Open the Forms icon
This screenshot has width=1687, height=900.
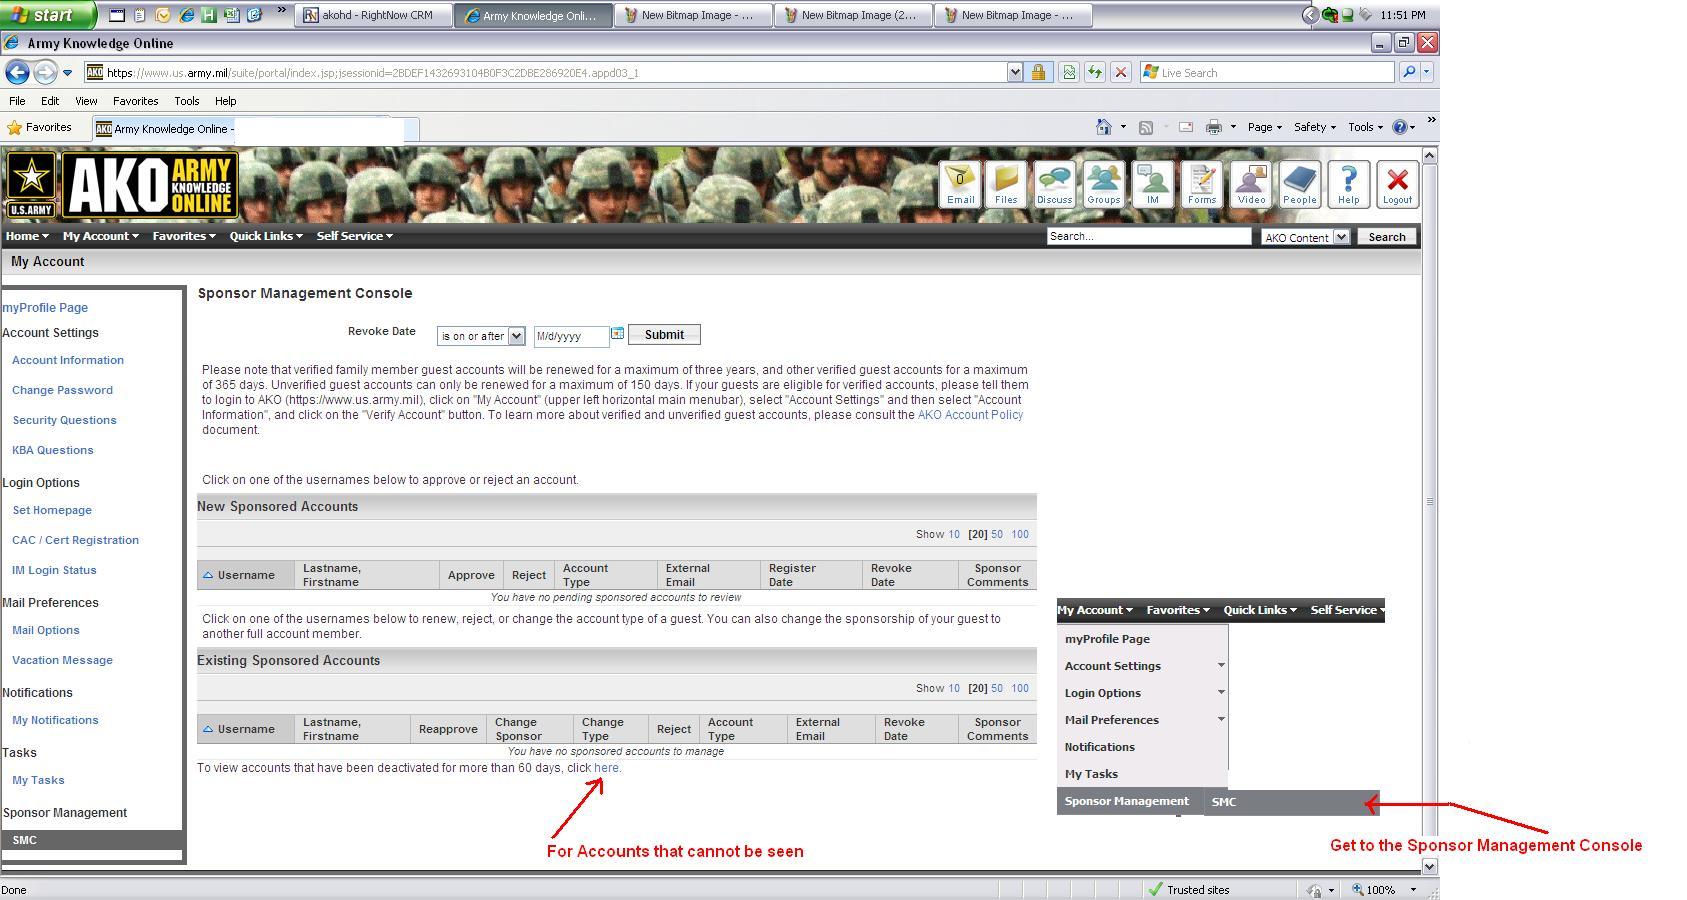[1201, 184]
